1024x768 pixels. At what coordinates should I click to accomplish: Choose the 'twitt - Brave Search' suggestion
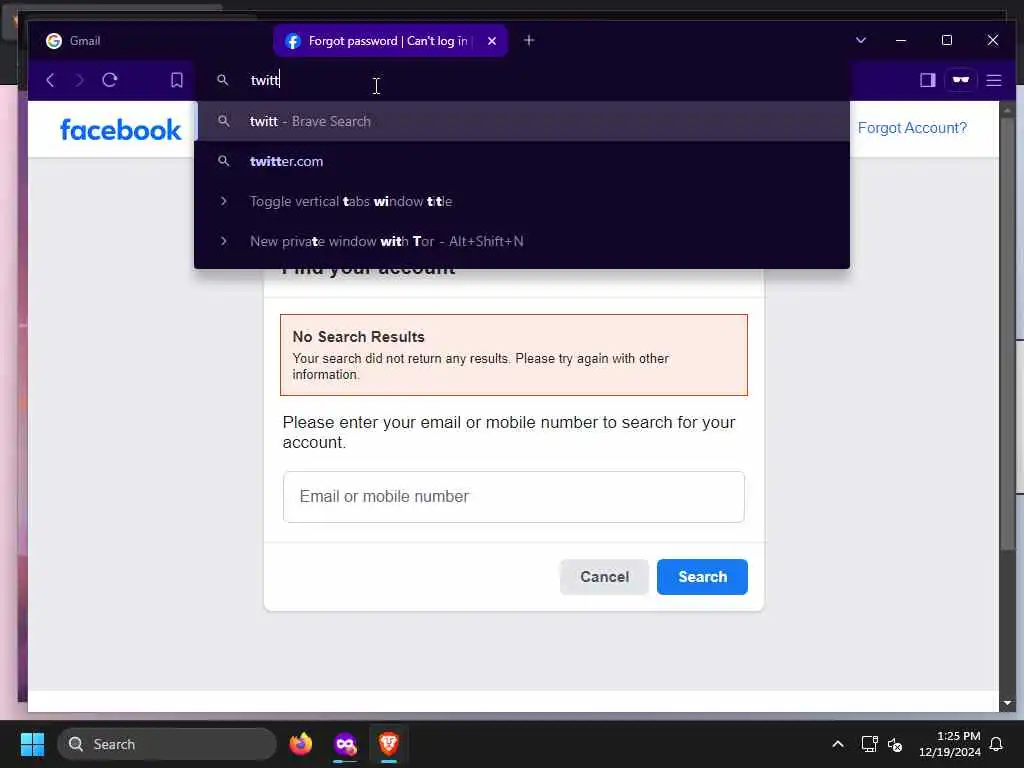click(x=522, y=121)
